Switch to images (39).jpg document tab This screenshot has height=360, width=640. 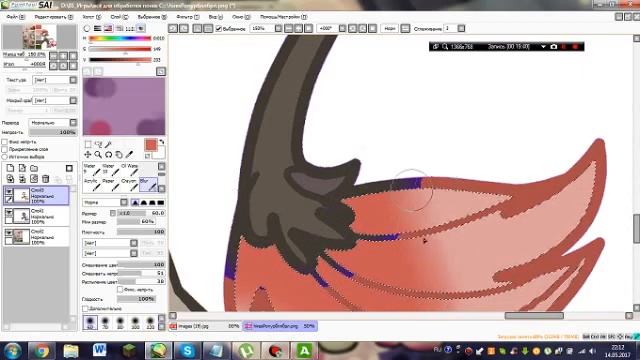[x=205, y=326]
